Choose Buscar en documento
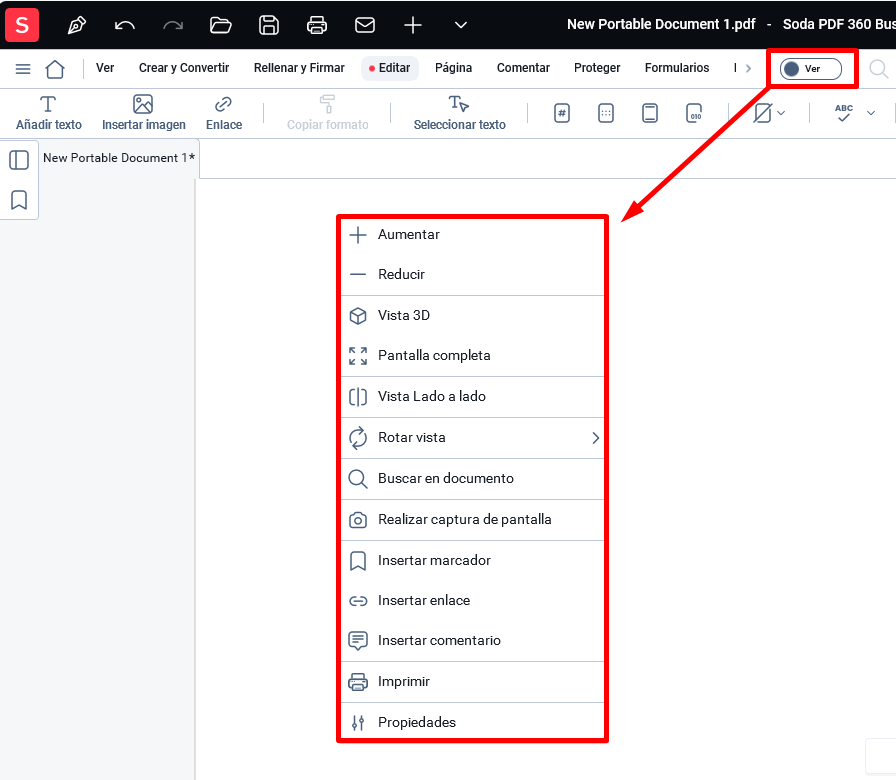896x780 pixels. pyautogui.click(x=473, y=479)
